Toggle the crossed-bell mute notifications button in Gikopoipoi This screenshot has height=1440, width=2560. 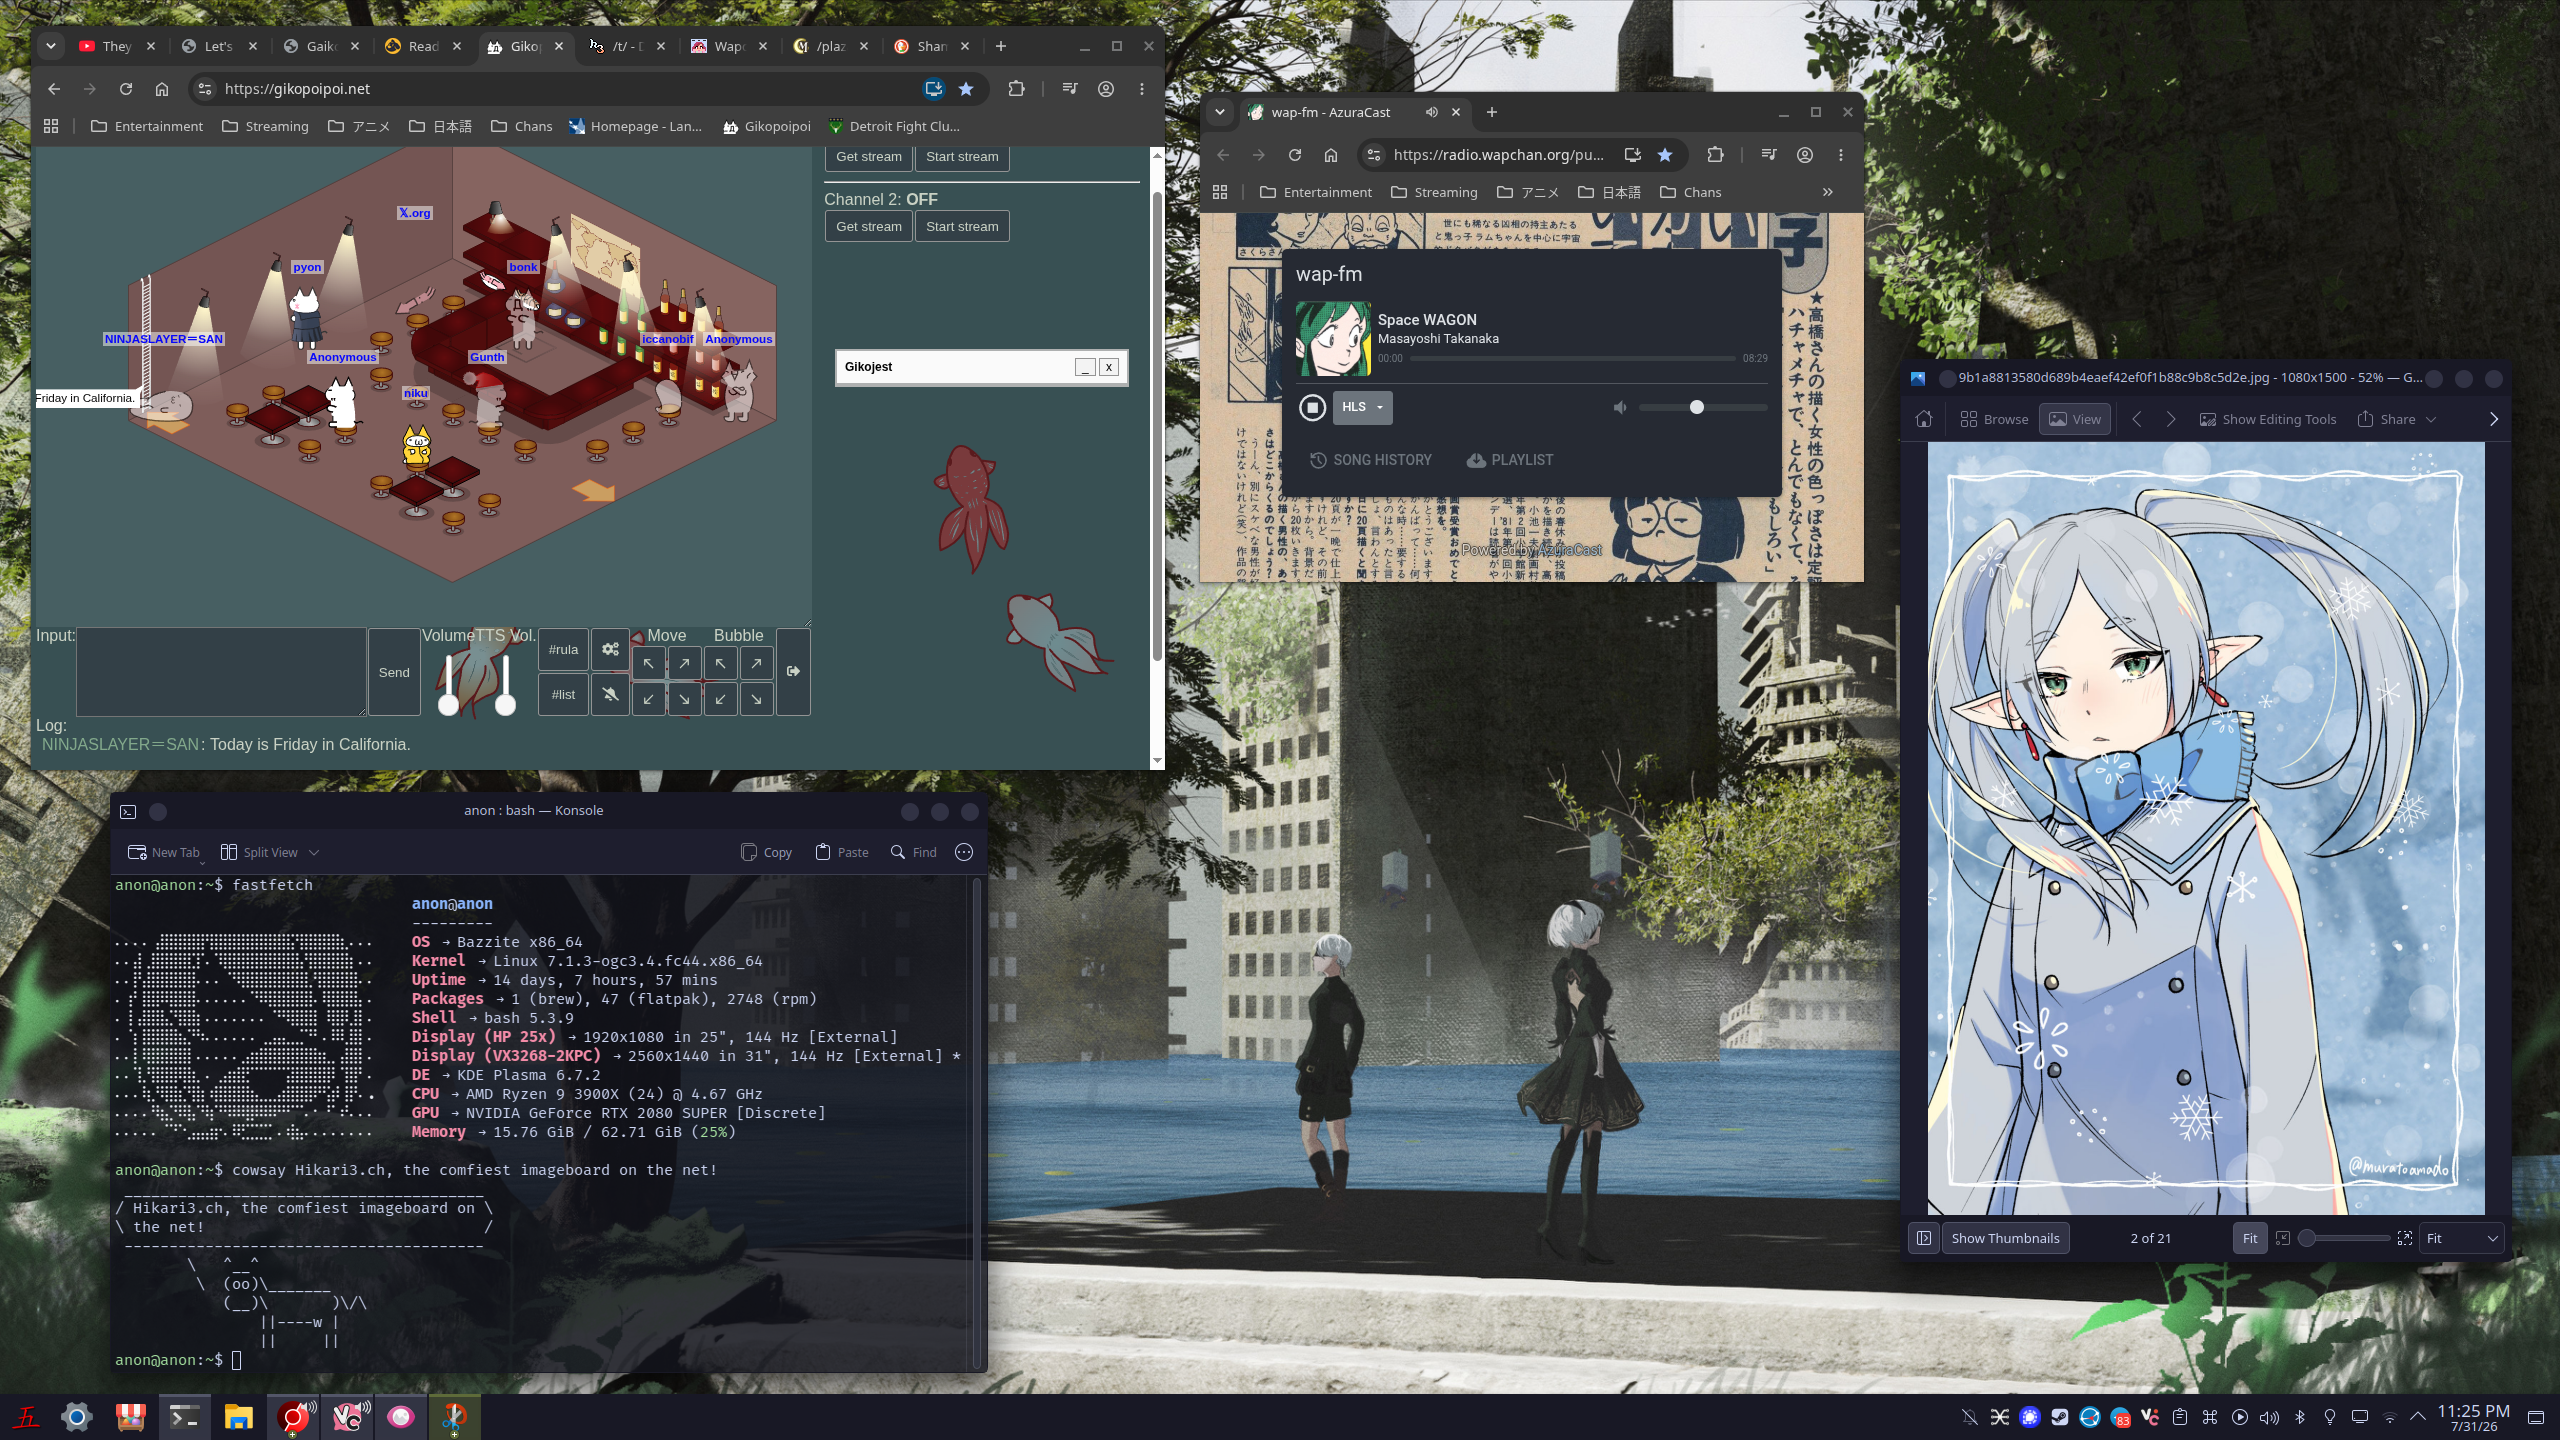(610, 694)
